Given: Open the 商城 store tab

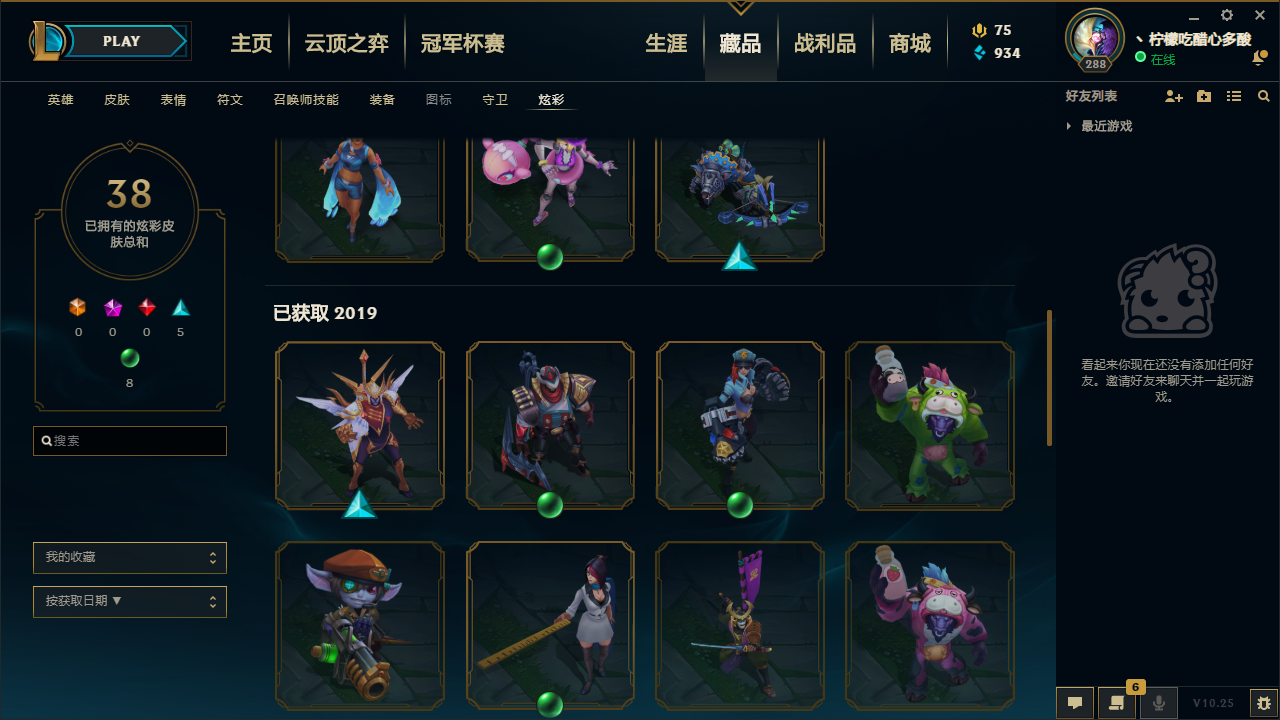Looking at the screenshot, I should pyautogui.click(x=910, y=43).
